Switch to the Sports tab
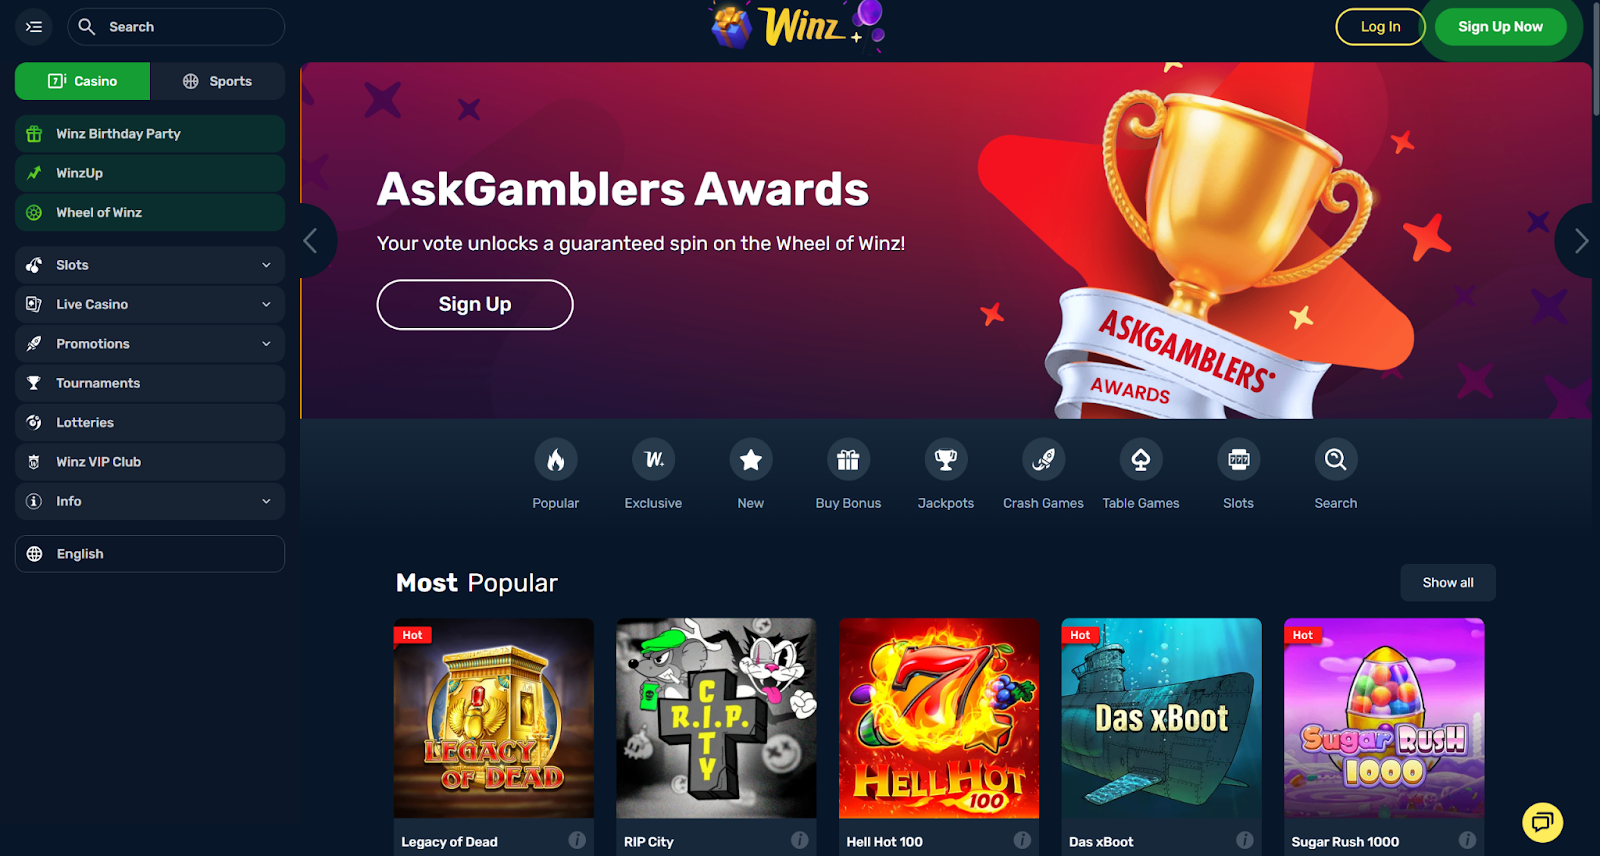The width and height of the screenshot is (1600, 856). click(217, 81)
